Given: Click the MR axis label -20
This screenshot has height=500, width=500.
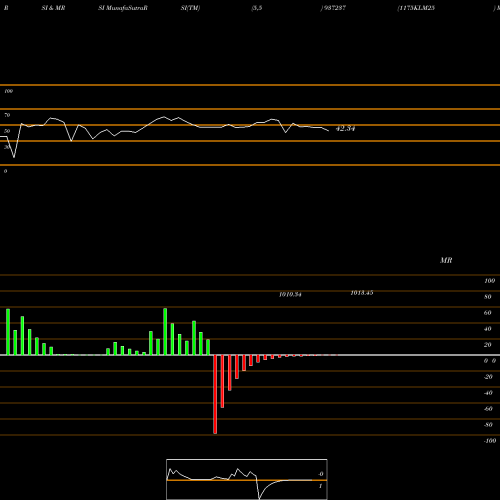Looking at the screenshot, I should point(488,377).
